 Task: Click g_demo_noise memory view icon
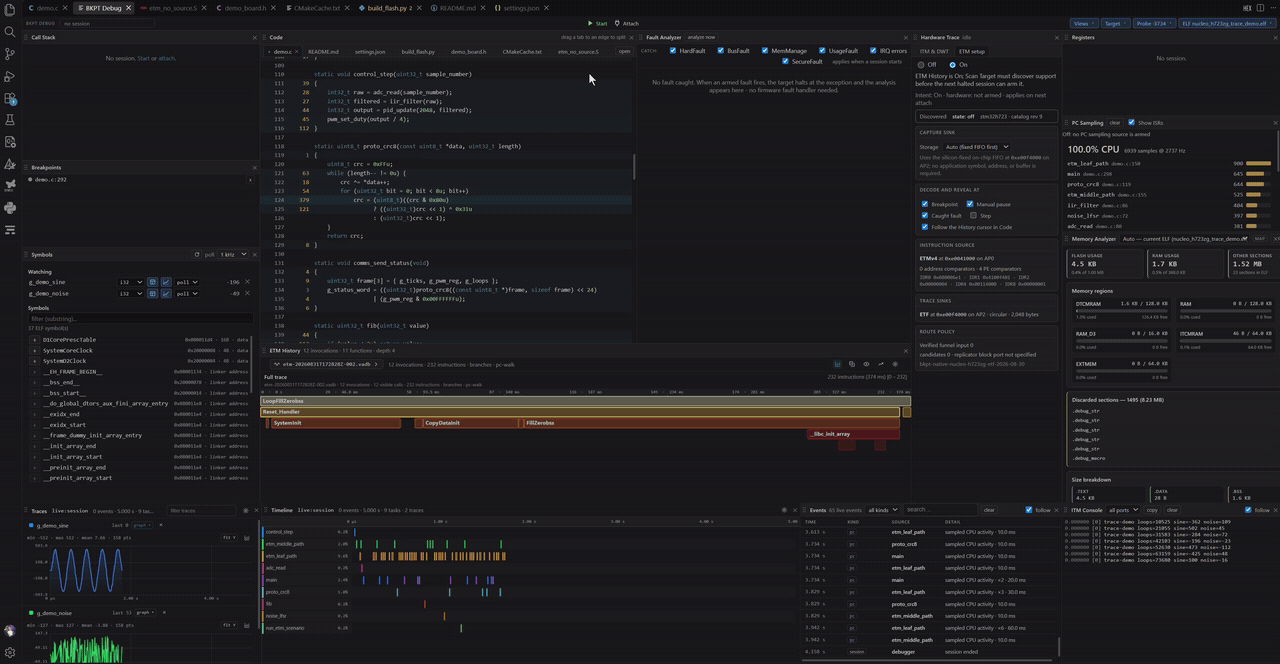152,294
